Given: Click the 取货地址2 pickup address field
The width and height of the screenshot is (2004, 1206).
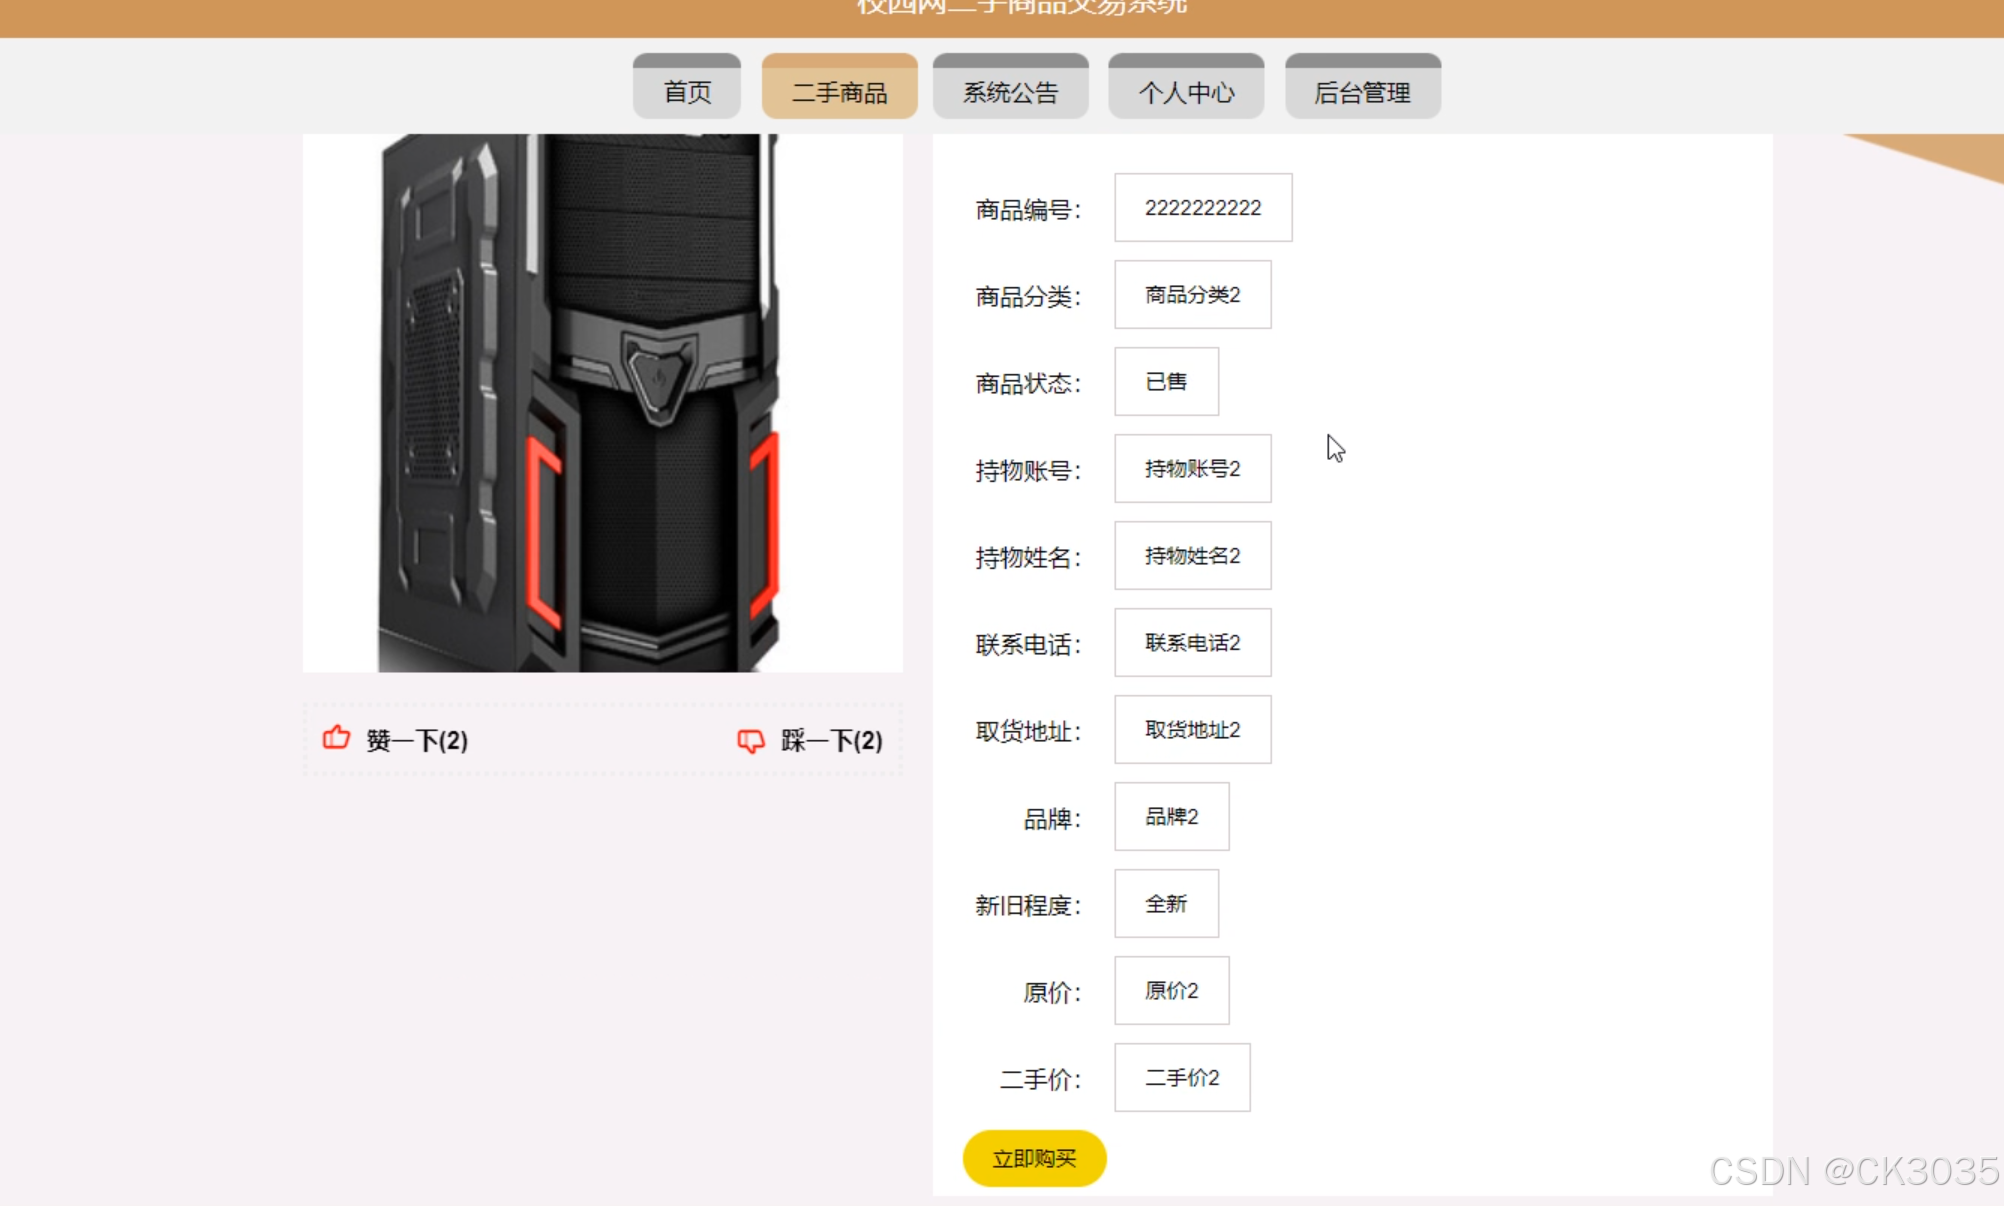Looking at the screenshot, I should click(1192, 730).
